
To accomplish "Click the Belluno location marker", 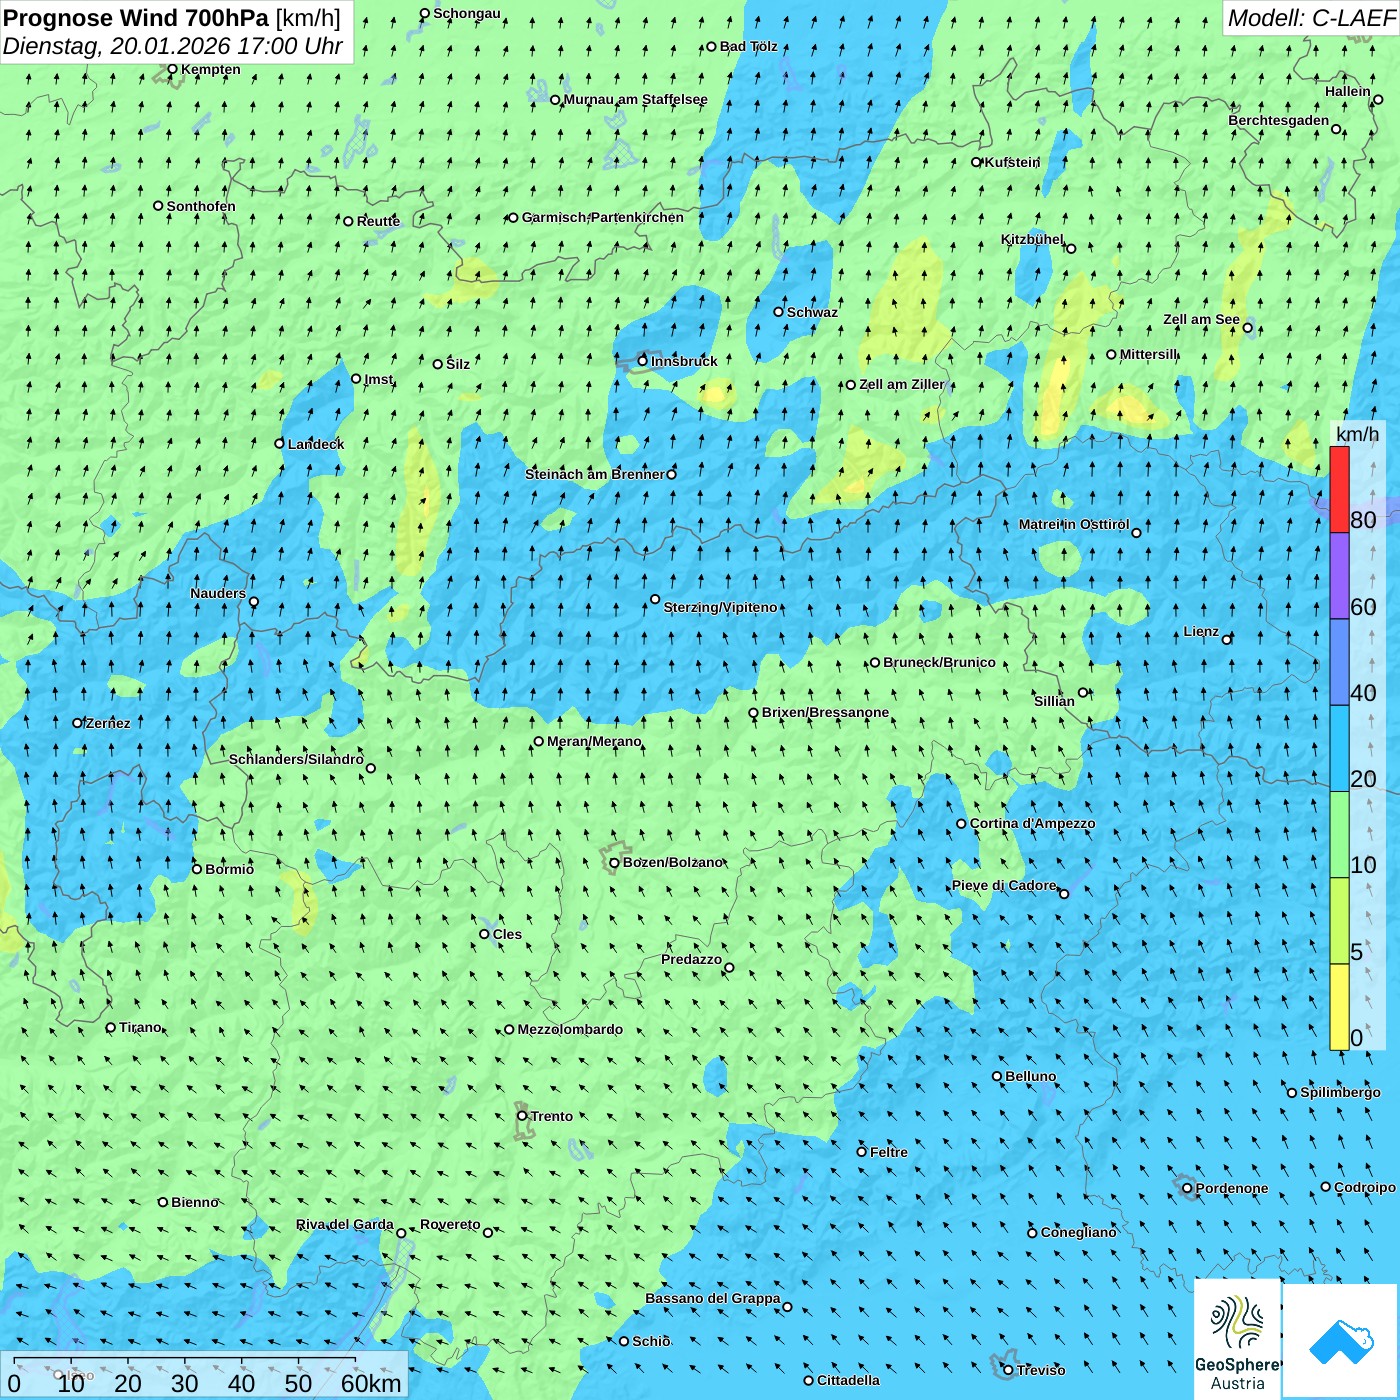I will [x=997, y=1076].
